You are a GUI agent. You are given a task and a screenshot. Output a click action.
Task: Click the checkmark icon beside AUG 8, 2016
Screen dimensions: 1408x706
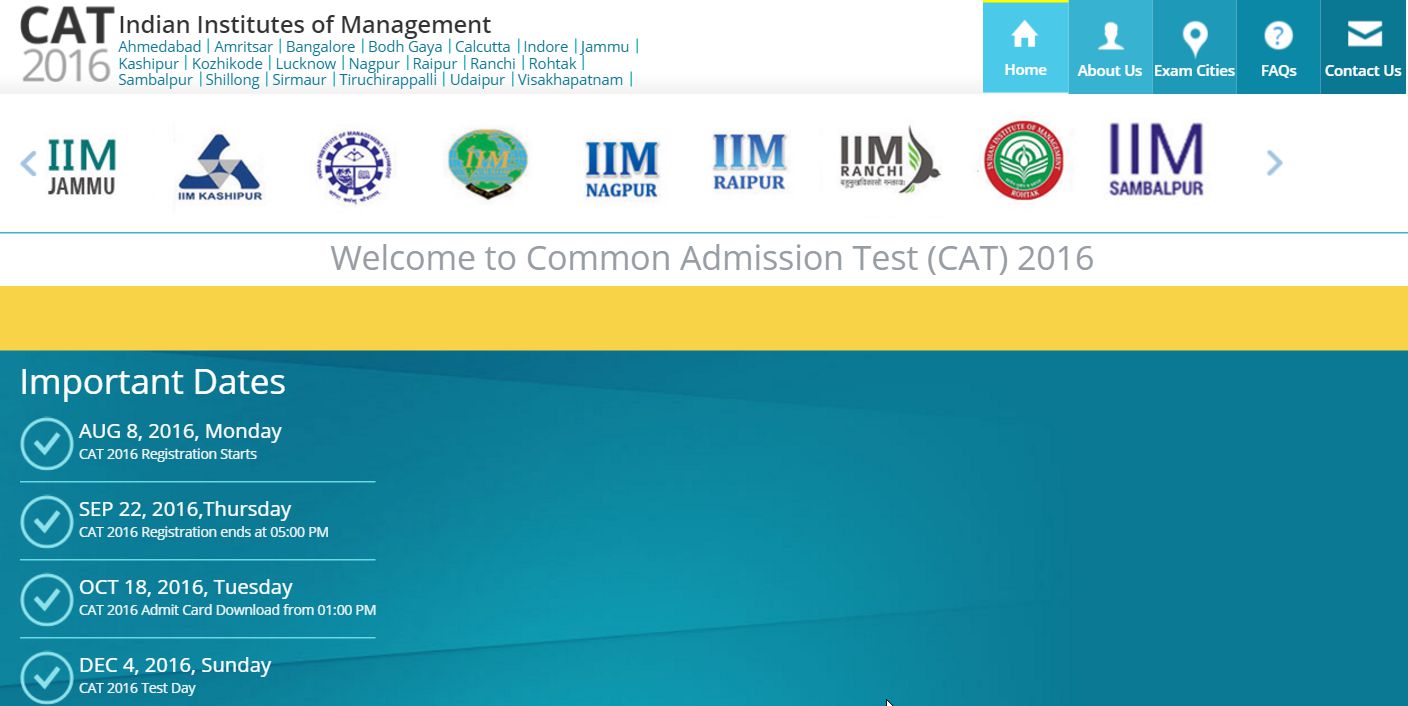46,443
